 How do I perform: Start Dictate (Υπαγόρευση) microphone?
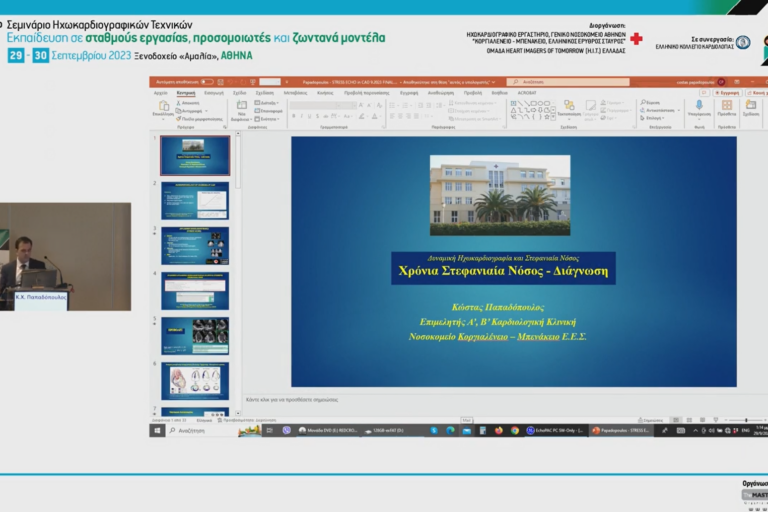point(699,107)
